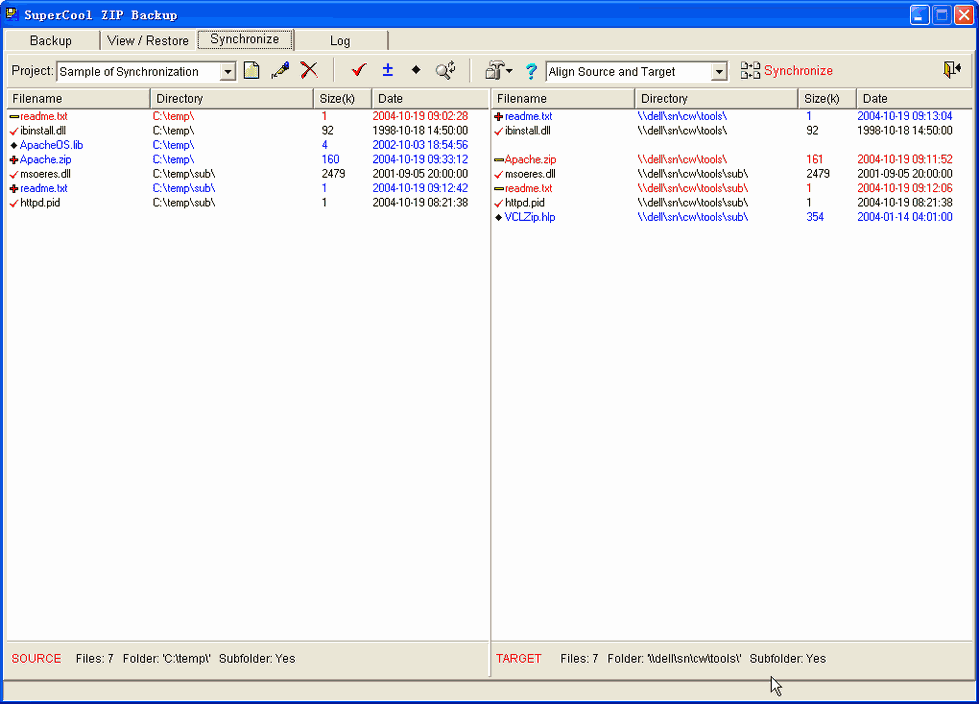Click the target Date column header

click(x=913, y=99)
